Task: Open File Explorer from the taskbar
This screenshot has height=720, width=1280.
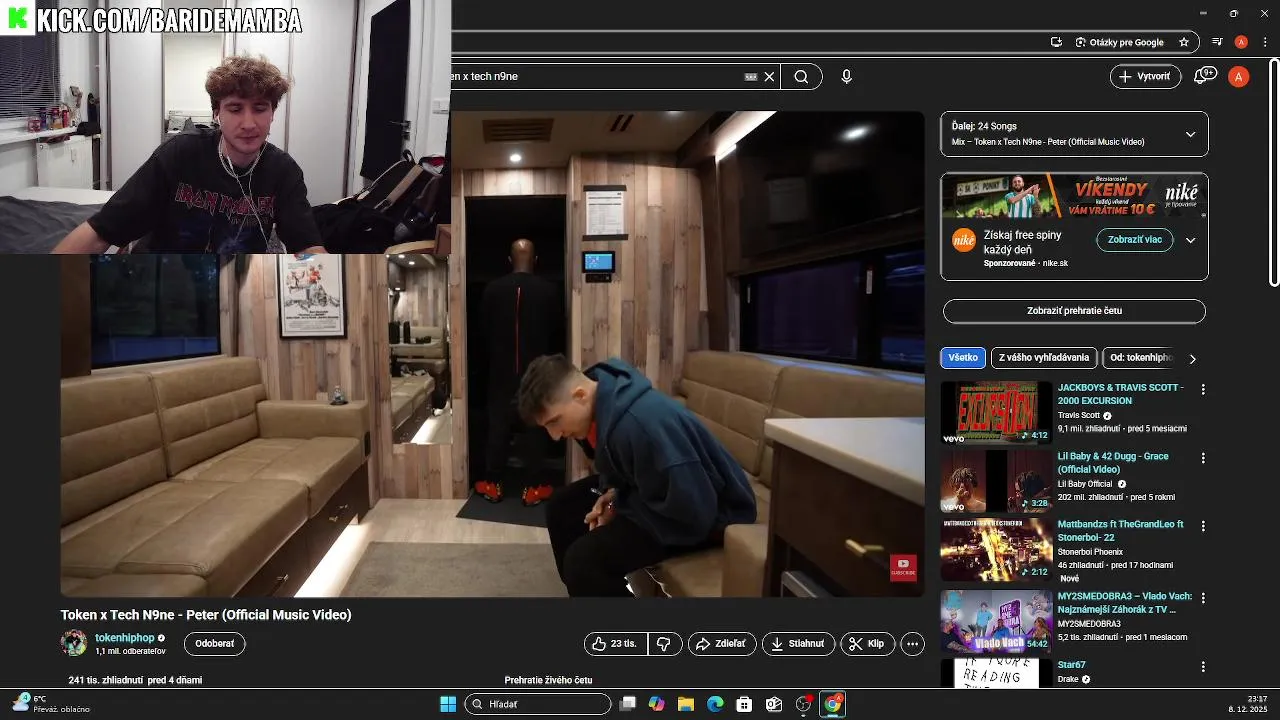Action: pos(686,704)
